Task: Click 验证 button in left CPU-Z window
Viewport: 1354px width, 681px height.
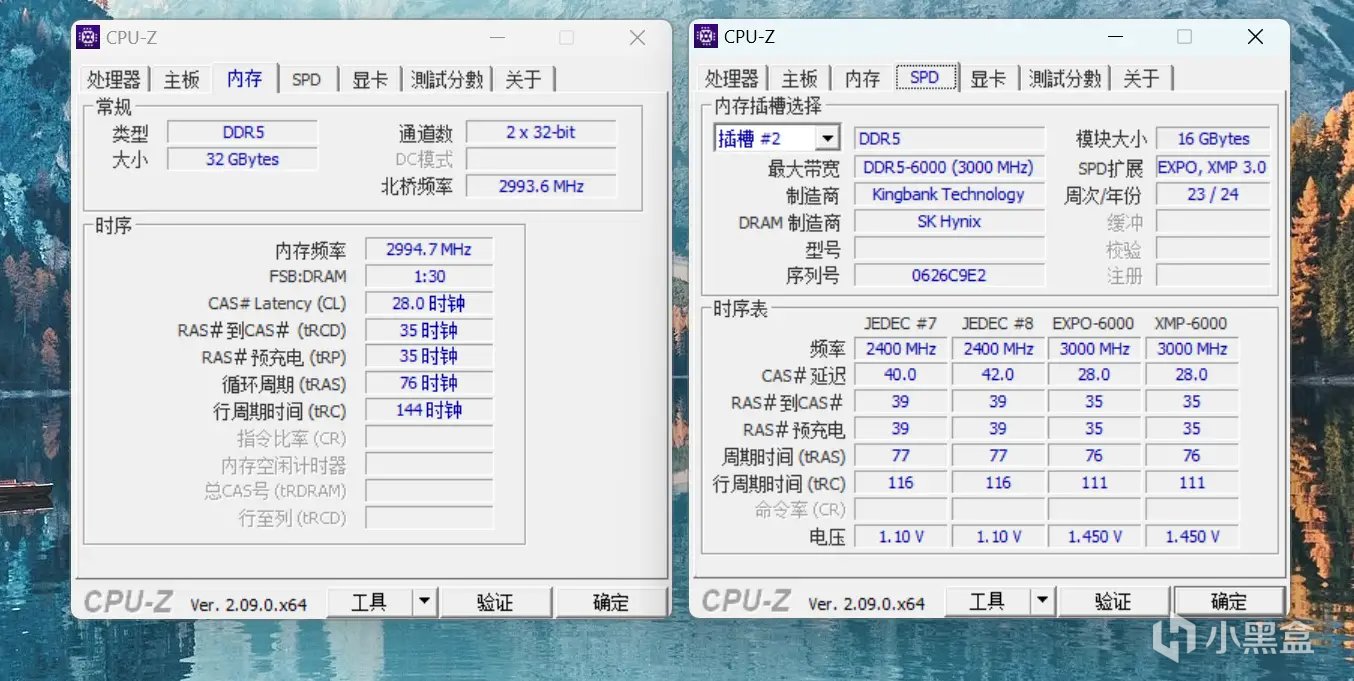Action: [495, 602]
